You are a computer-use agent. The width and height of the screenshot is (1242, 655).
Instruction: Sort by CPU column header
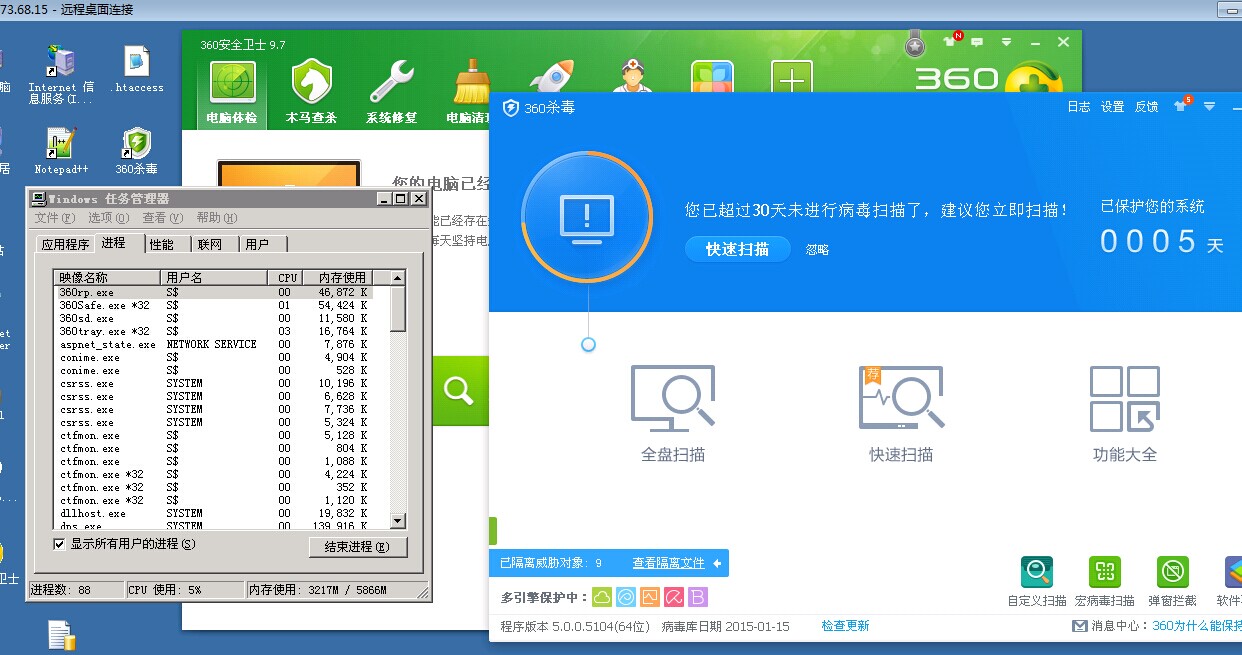coord(284,277)
